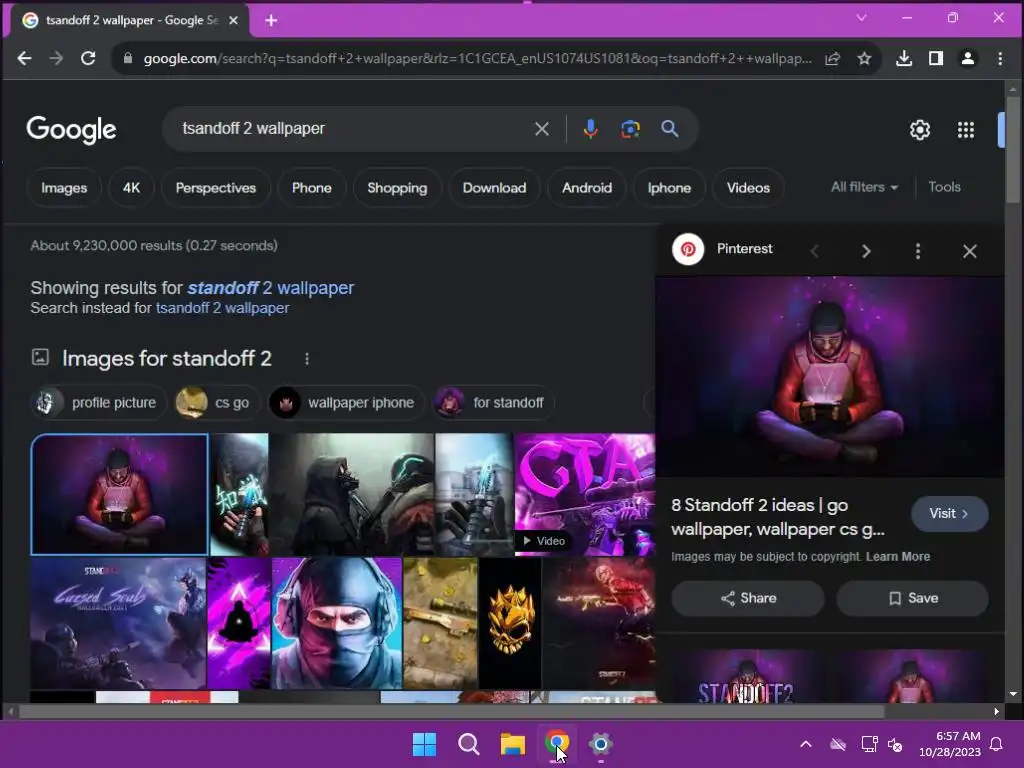Open preview panel three-dot options
This screenshot has width=1024, height=768.
pyautogui.click(x=918, y=251)
